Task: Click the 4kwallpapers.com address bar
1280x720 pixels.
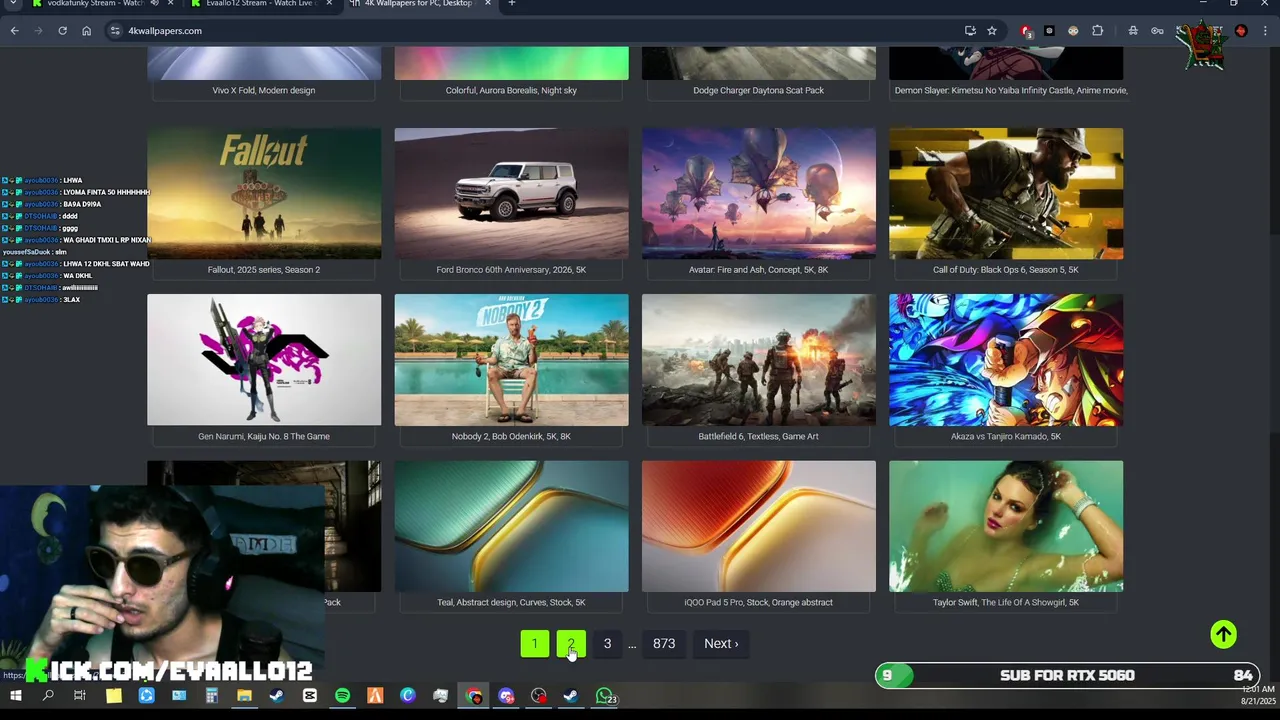Action: click(540, 31)
